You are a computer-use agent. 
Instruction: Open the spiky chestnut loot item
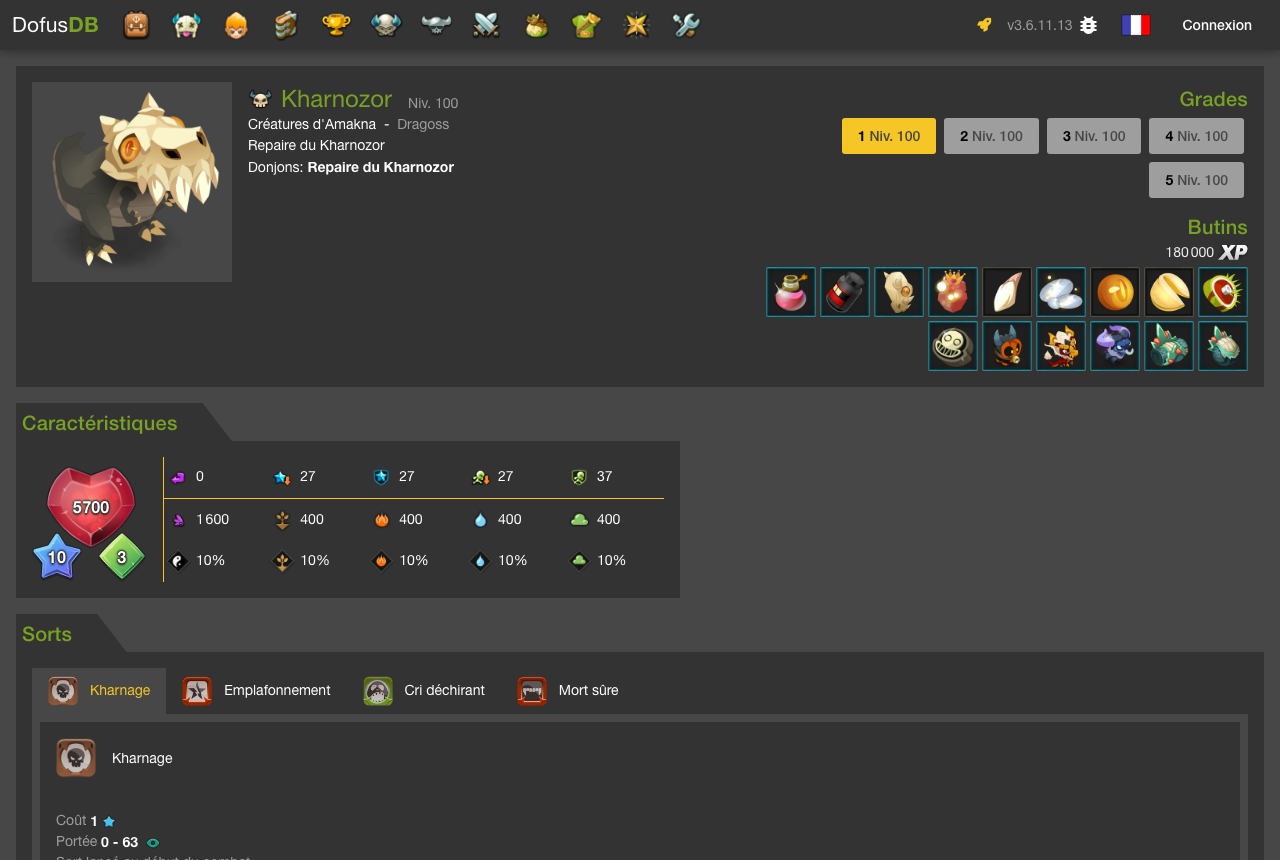tap(1223, 292)
